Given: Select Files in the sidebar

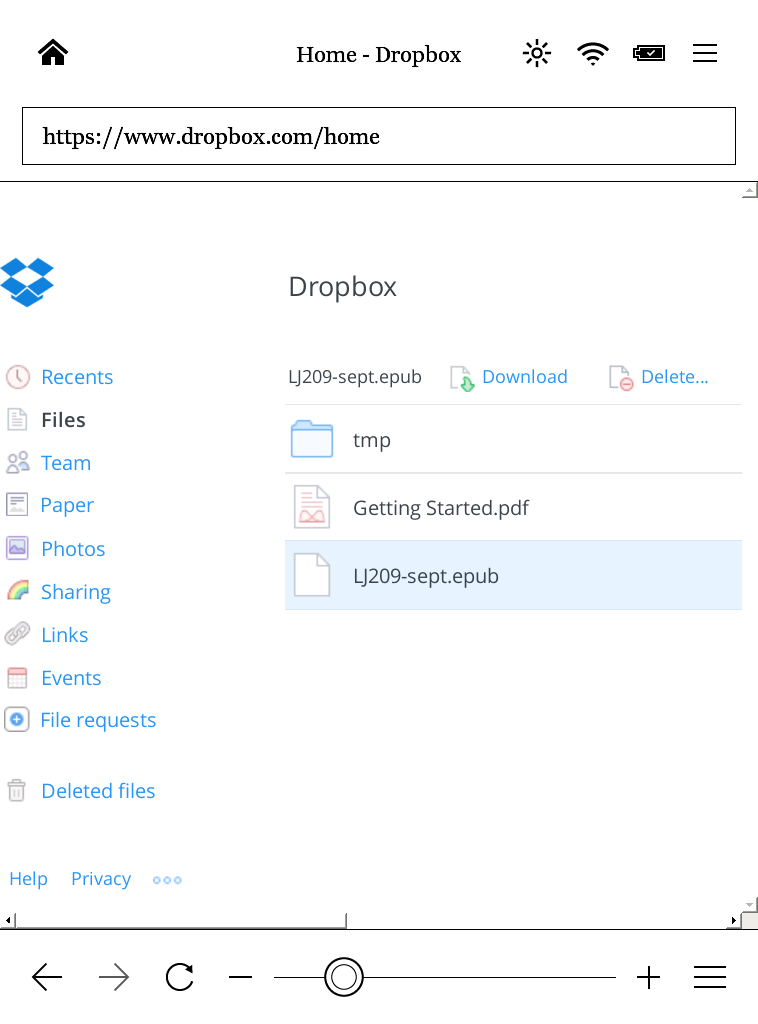Looking at the screenshot, I should pos(63,420).
